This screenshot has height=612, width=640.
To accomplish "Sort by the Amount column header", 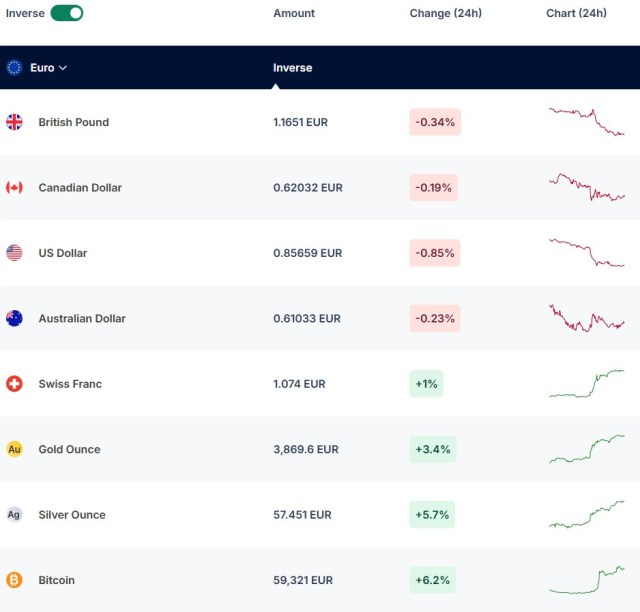I will (294, 13).
